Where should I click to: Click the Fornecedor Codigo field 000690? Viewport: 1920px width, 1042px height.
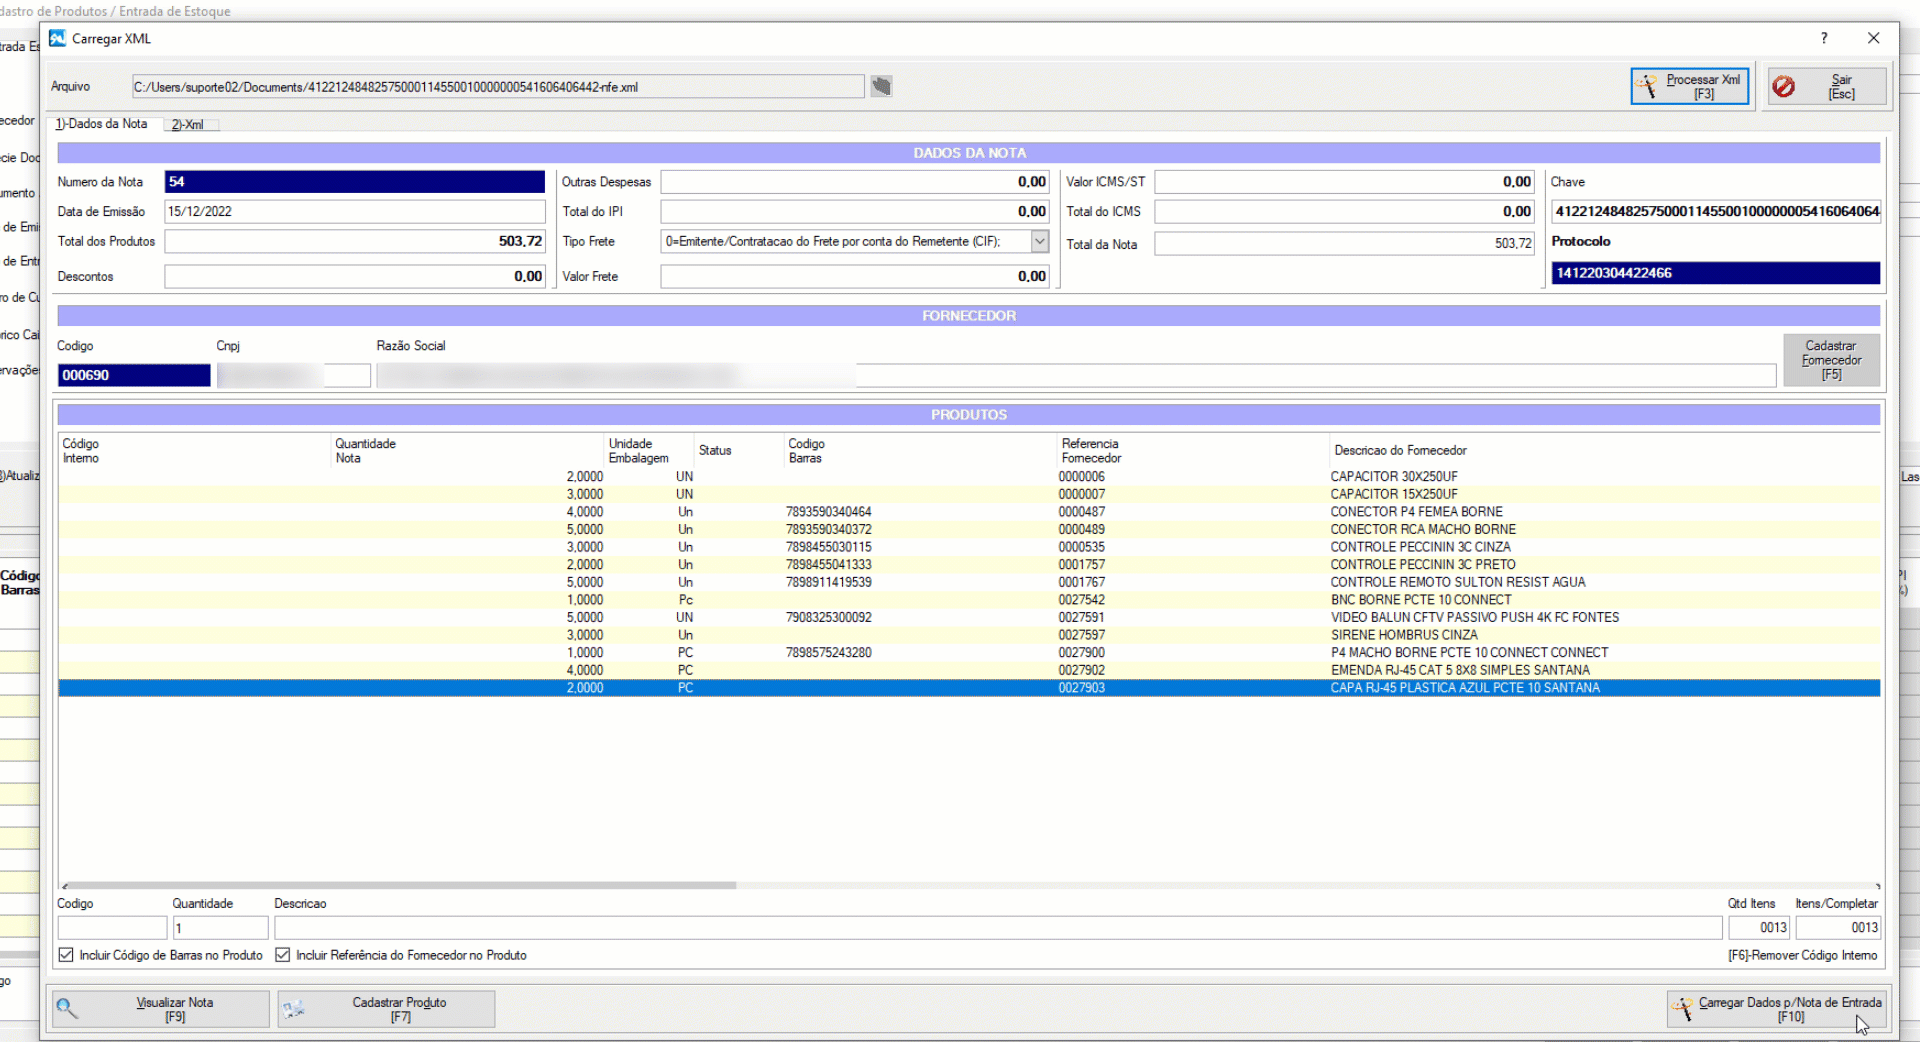134,375
